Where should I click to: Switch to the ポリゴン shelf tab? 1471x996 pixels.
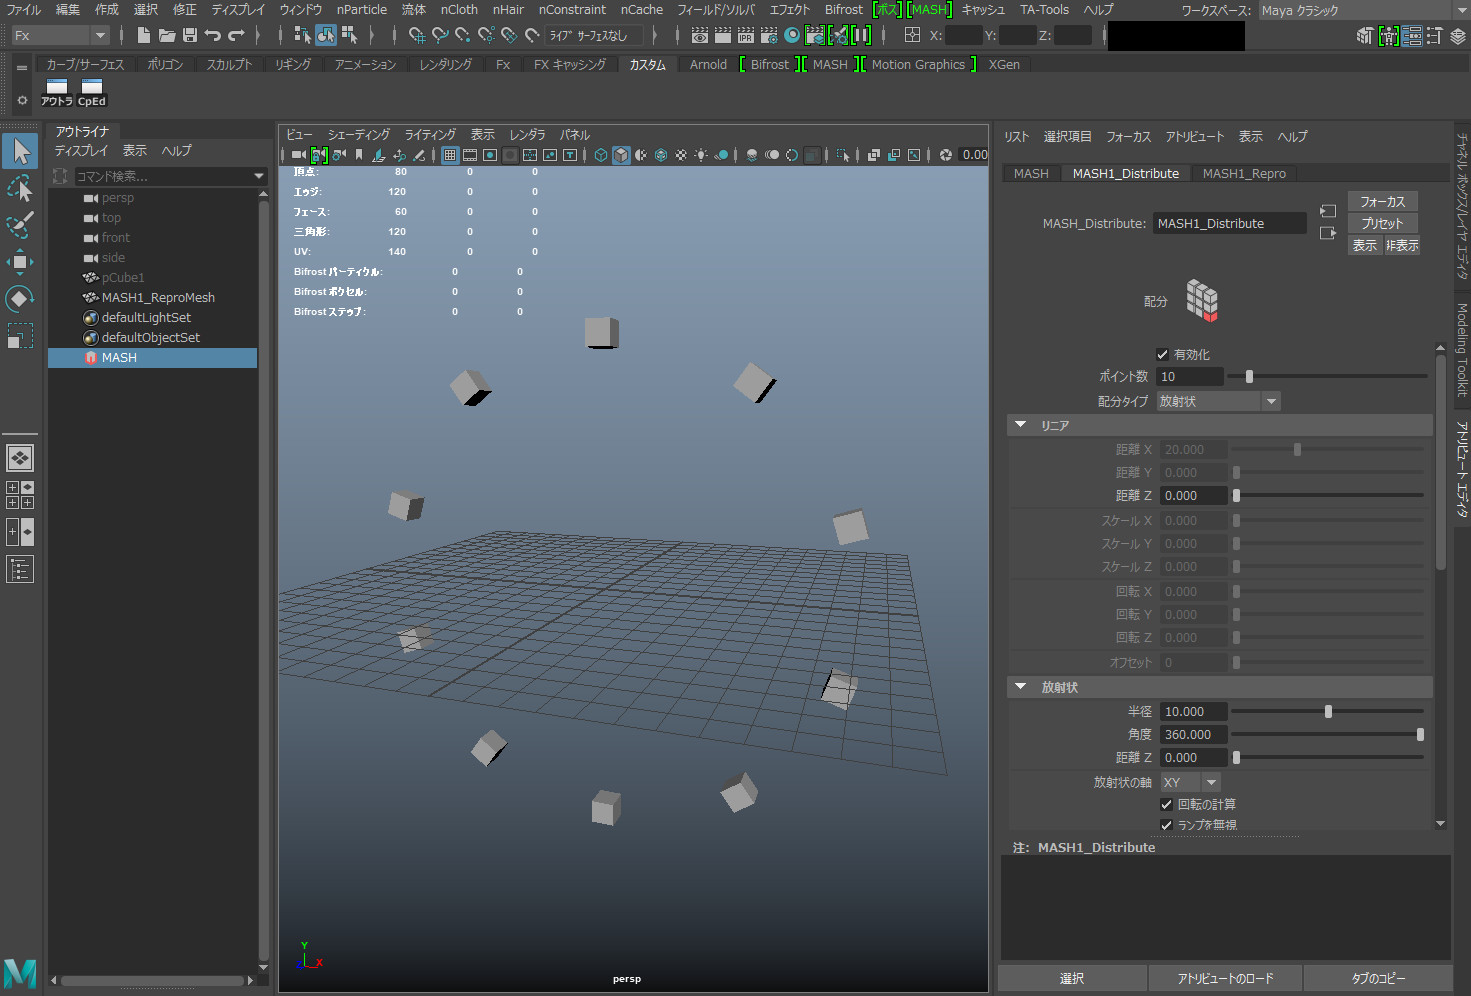point(165,64)
